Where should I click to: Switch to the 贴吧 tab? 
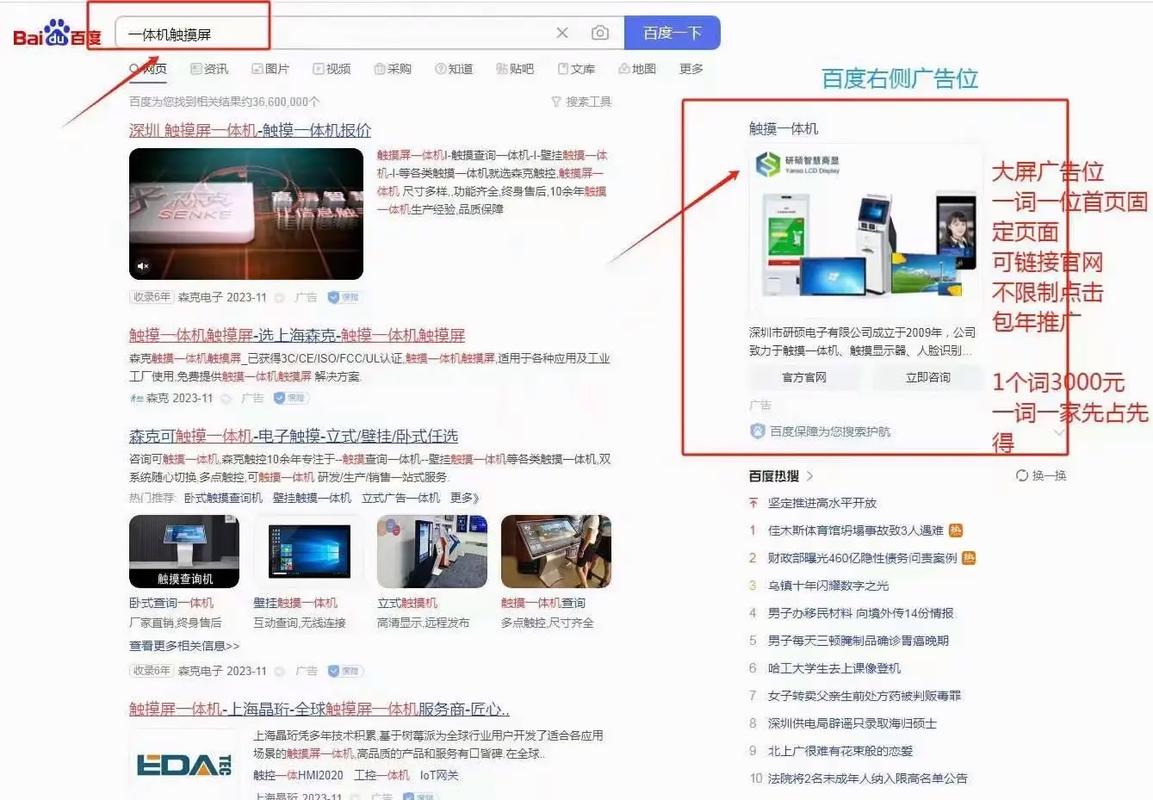(515, 68)
